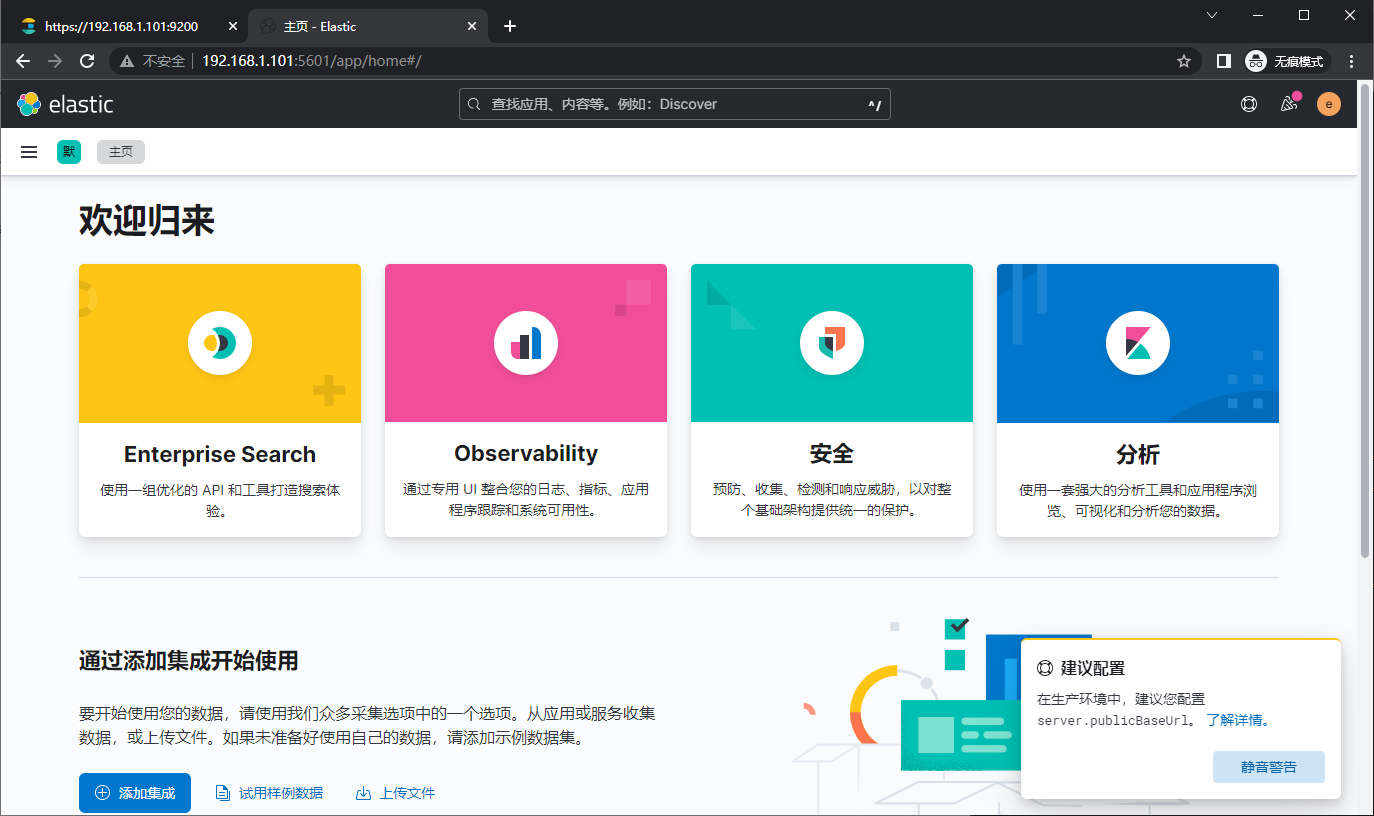This screenshot has height=816, width=1374.
Task: Open the help menu lifebuoy icon
Action: pos(1249,104)
